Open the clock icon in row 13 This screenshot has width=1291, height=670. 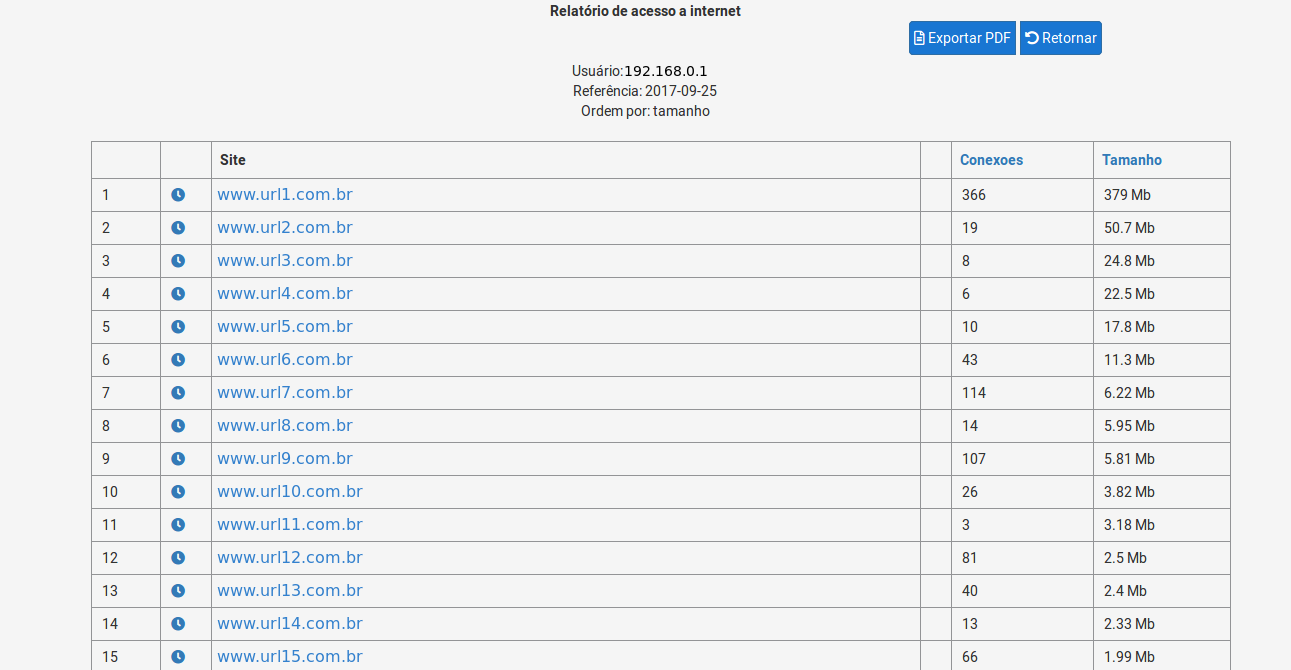pyautogui.click(x=178, y=591)
